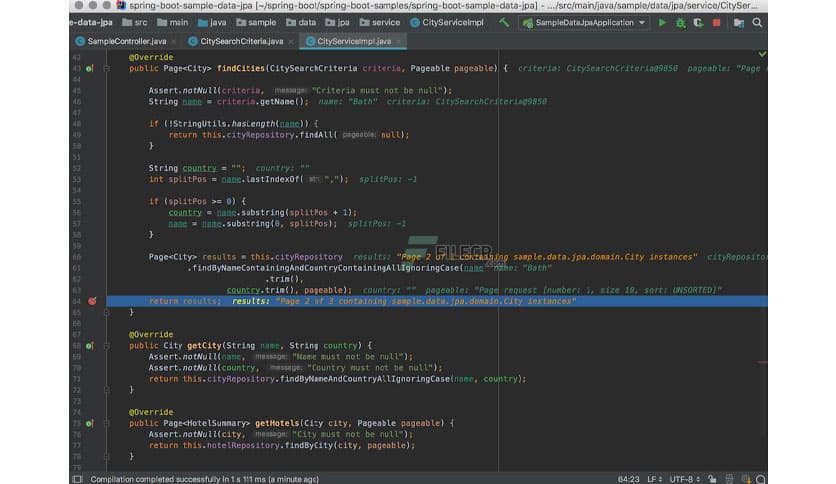Click the Build project hammer icon

[504, 23]
